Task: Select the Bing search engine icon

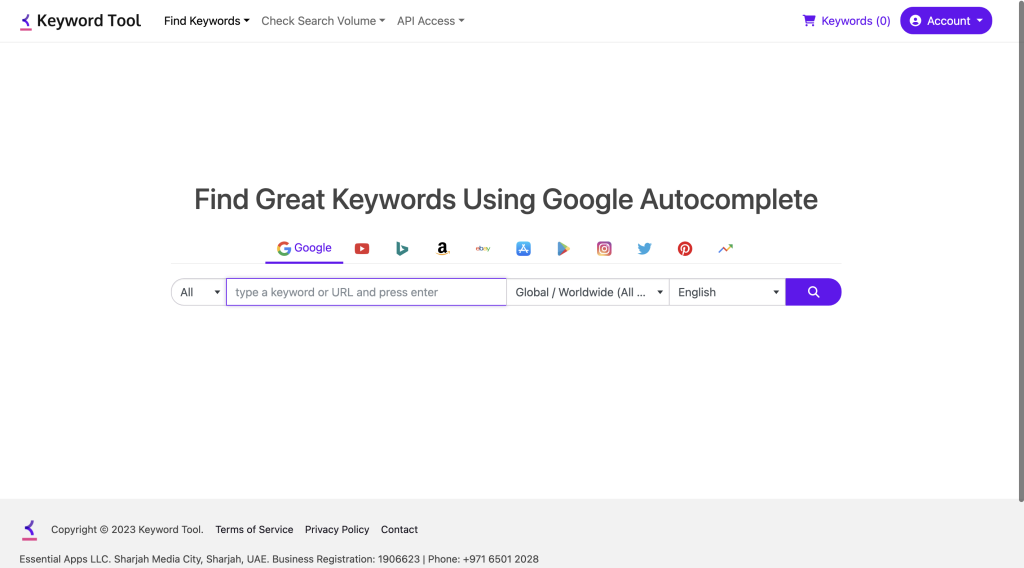Action: tap(401, 249)
